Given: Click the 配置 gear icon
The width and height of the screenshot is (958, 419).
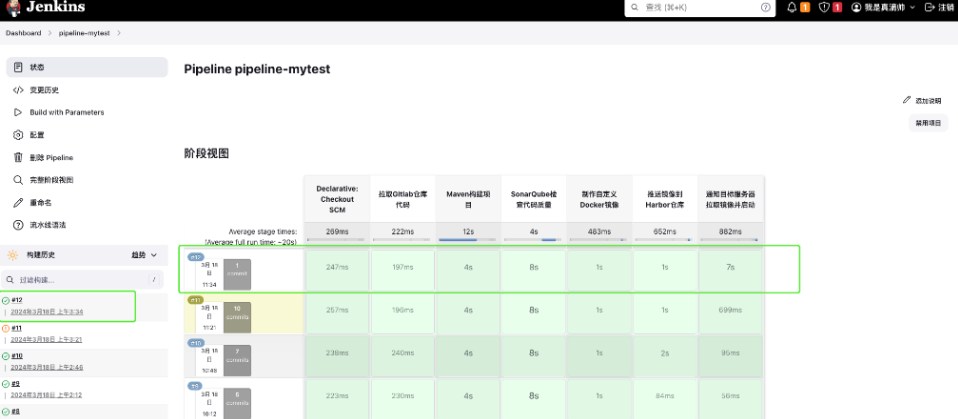Looking at the screenshot, I should (x=18, y=135).
